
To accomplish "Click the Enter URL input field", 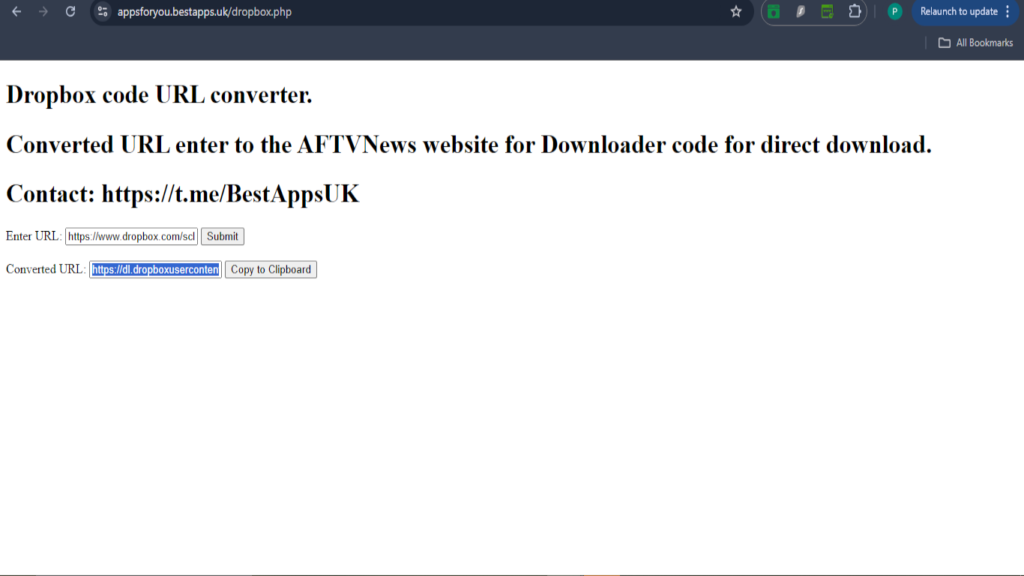I will pyautogui.click(x=131, y=236).
